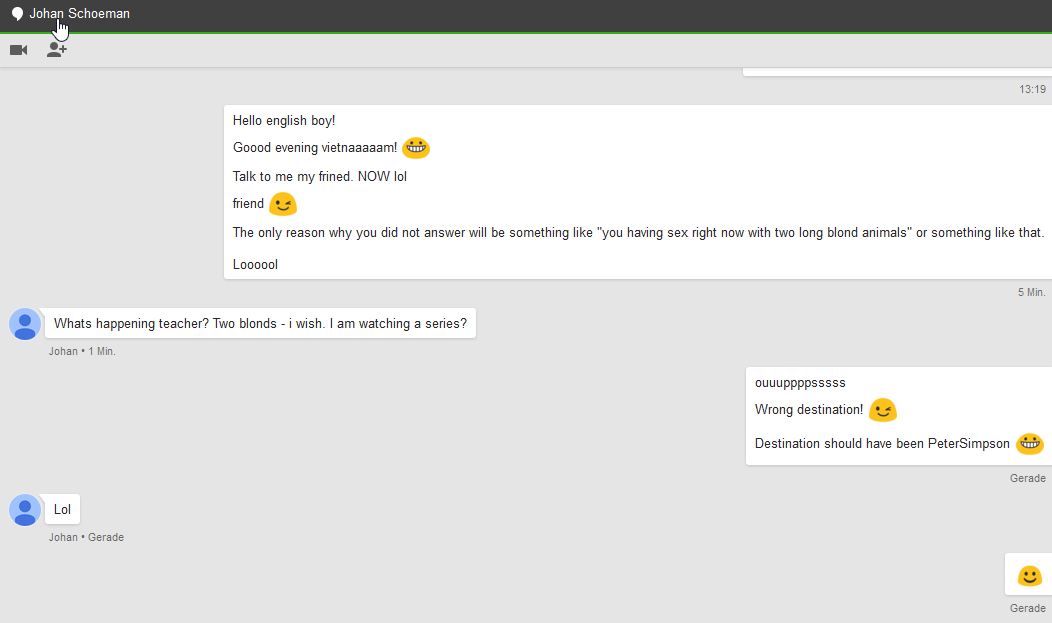Open Johan's avatar beside 'Whats happening teacher' message
The width and height of the screenshot is (1052, 623).
point(25,324)
